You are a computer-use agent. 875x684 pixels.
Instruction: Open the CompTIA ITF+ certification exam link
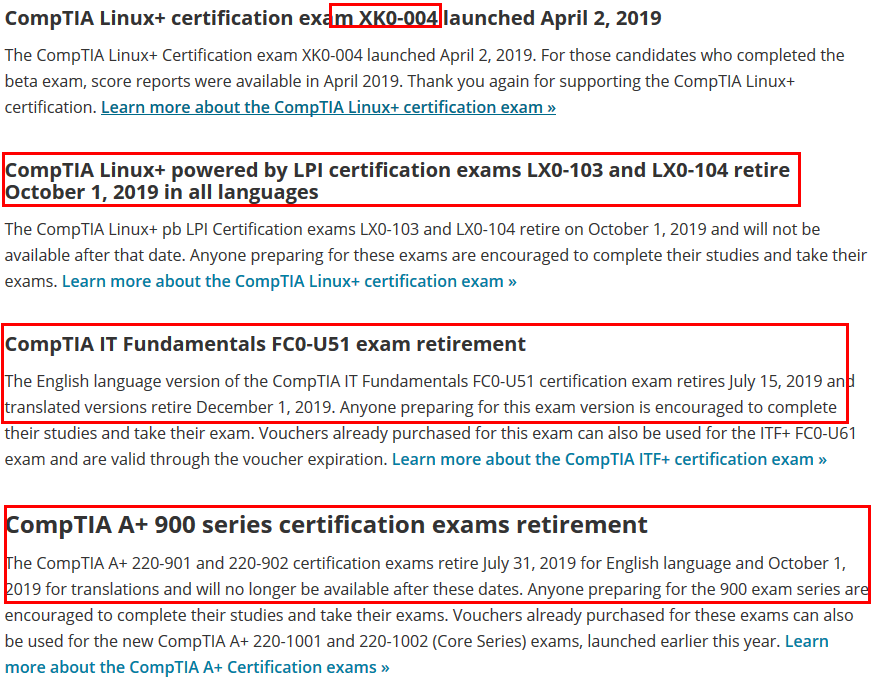coord(609,459)
